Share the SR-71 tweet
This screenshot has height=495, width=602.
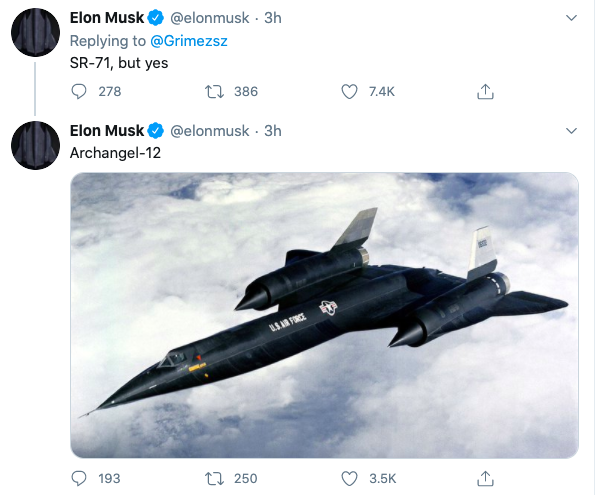tap(485, 91)
